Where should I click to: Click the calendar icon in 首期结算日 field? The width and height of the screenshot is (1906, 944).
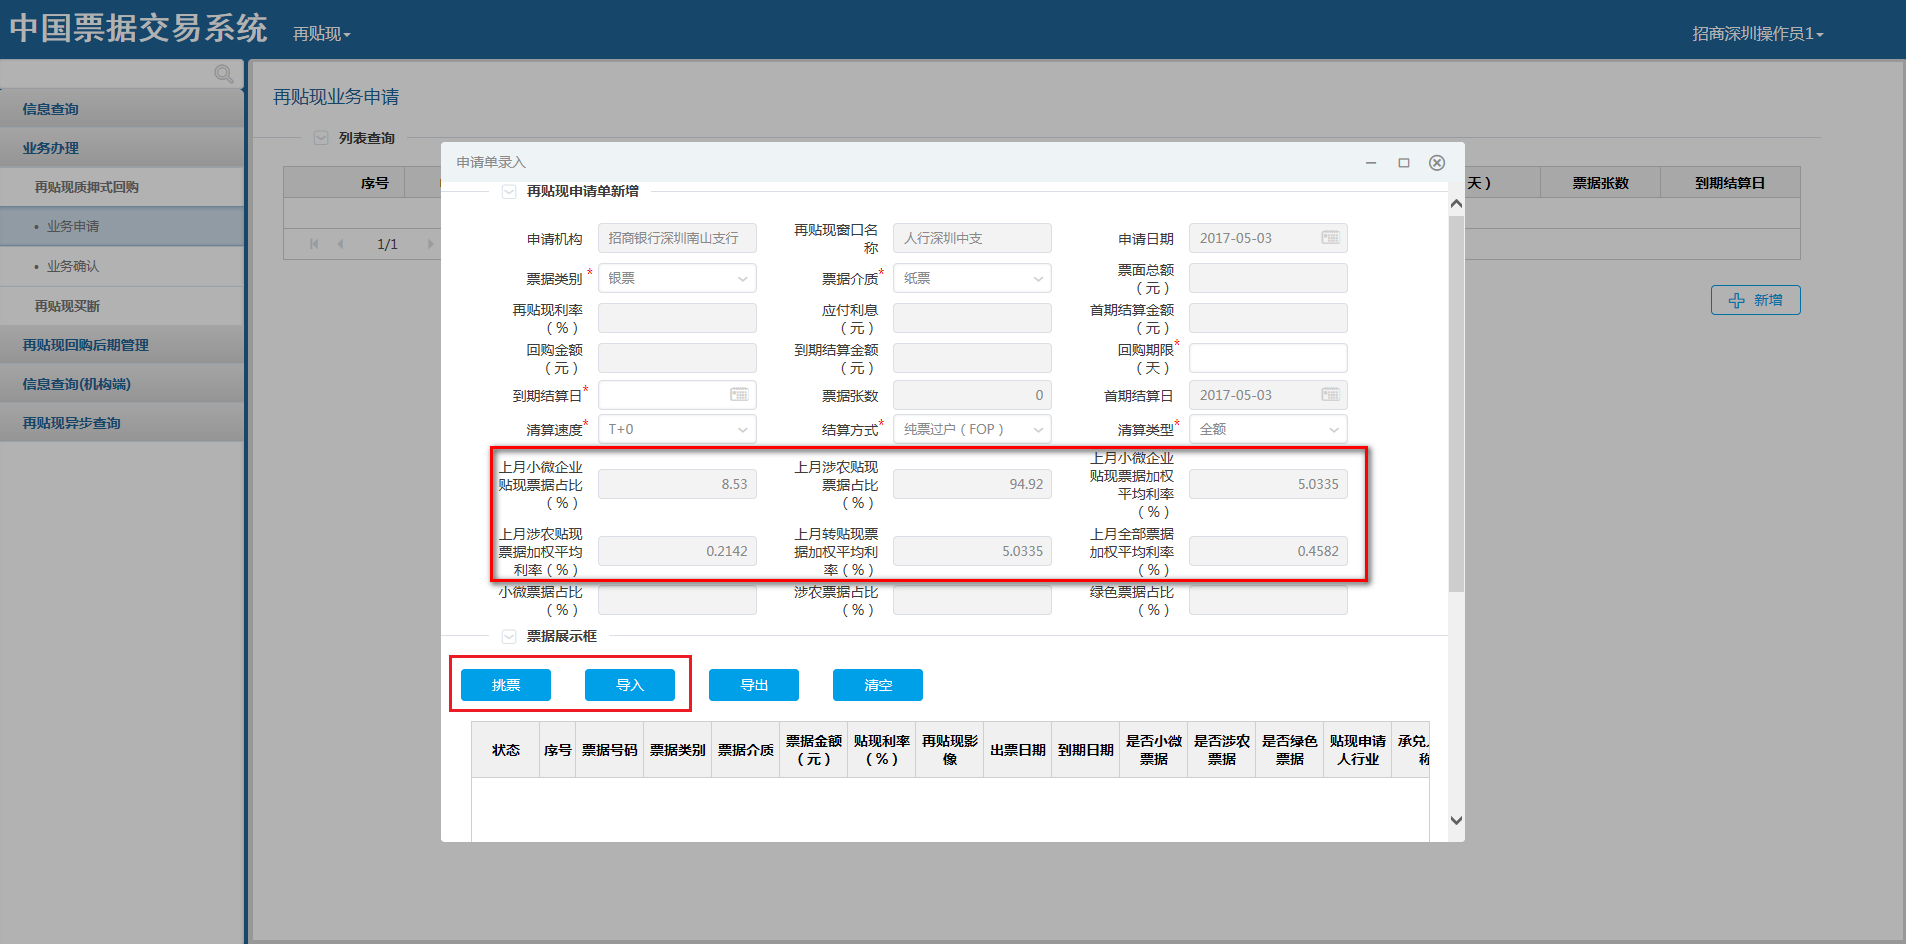pos(1330,395)
